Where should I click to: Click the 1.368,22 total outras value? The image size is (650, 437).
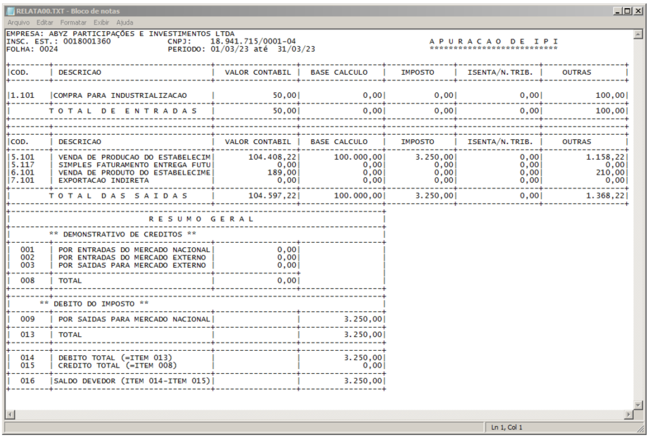[605, 196]
